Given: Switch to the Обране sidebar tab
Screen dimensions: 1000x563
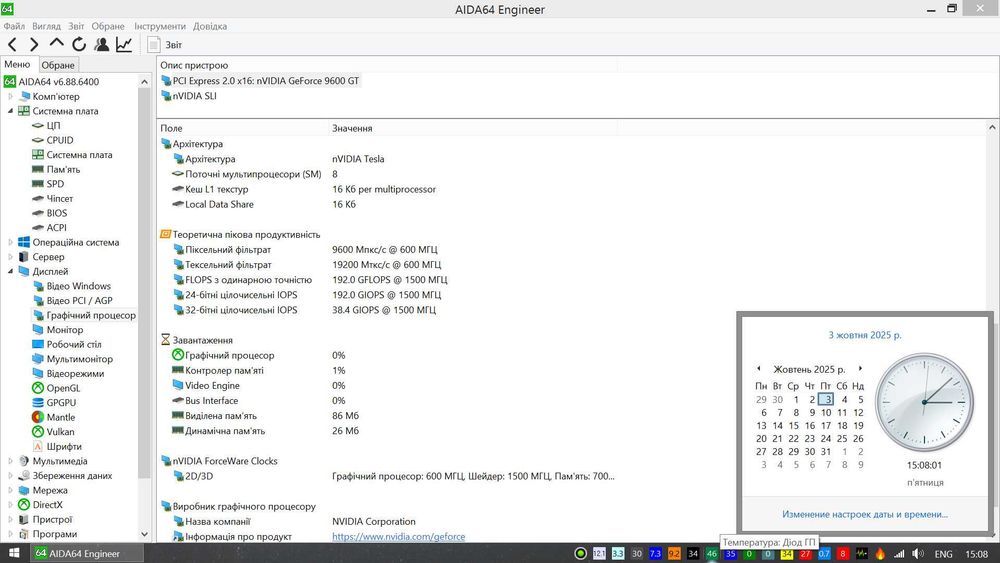Looking at the screenshot, I should [x=58, y=65].
